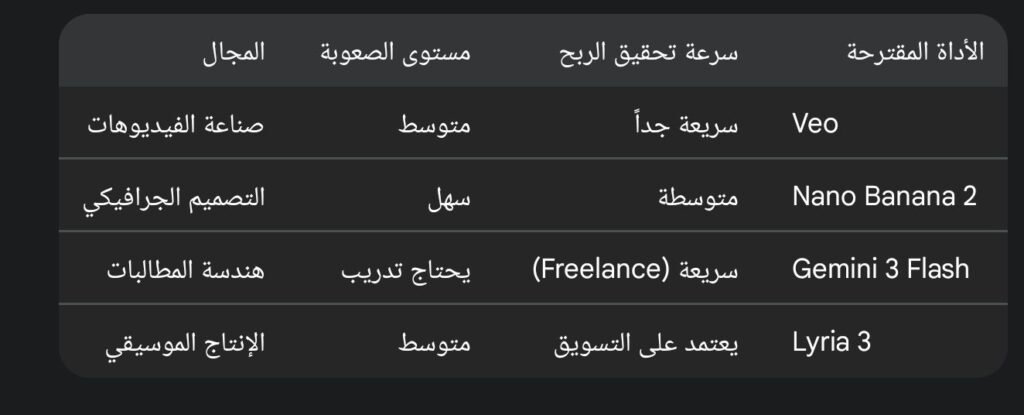Click the متوسطة profit speed cell

(x=700, y=196)
